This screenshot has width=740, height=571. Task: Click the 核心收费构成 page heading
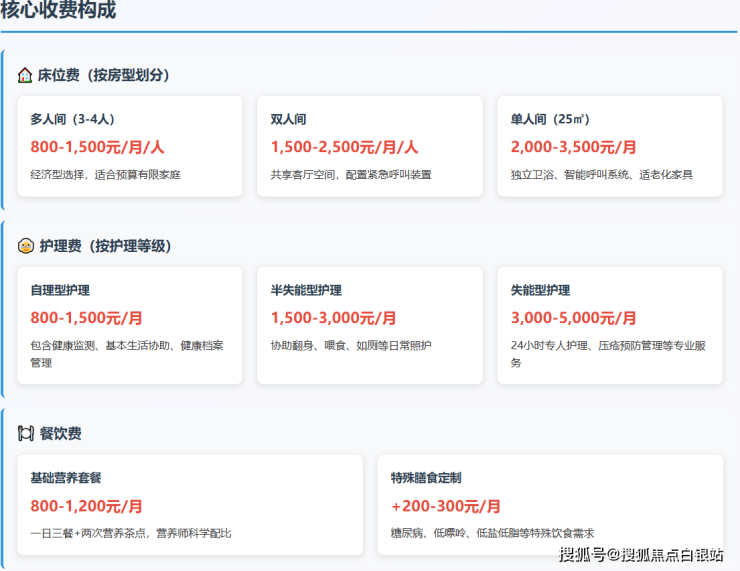(58, 11)
